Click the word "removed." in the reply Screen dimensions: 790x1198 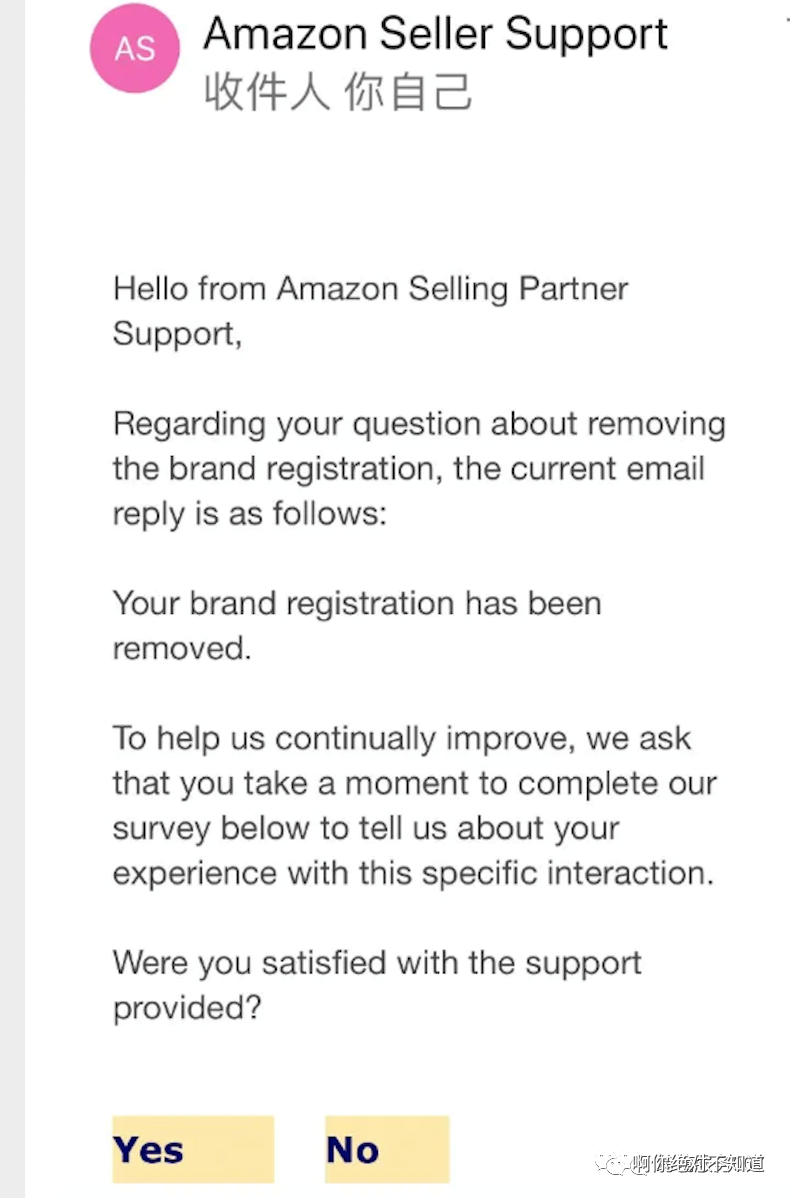click(x=181, y=648)
